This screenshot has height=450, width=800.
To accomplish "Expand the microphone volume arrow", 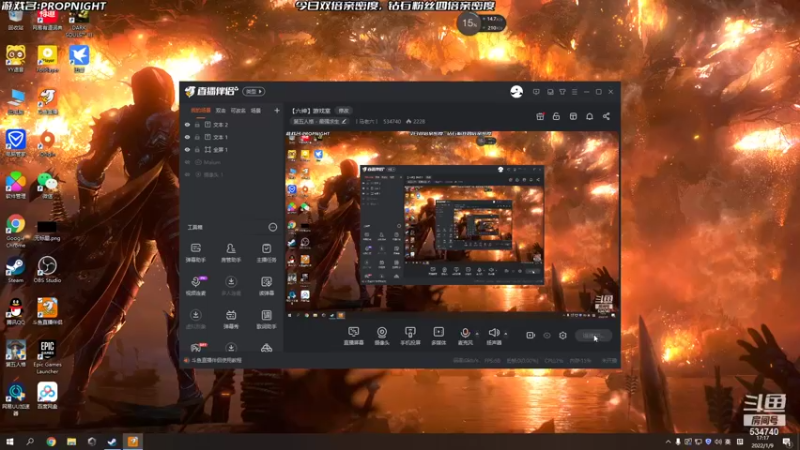I will [x=477, y=334].
